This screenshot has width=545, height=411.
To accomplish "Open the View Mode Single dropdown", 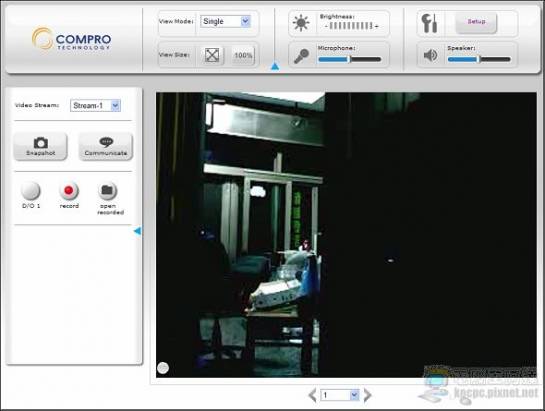I will tap(225, 22).
